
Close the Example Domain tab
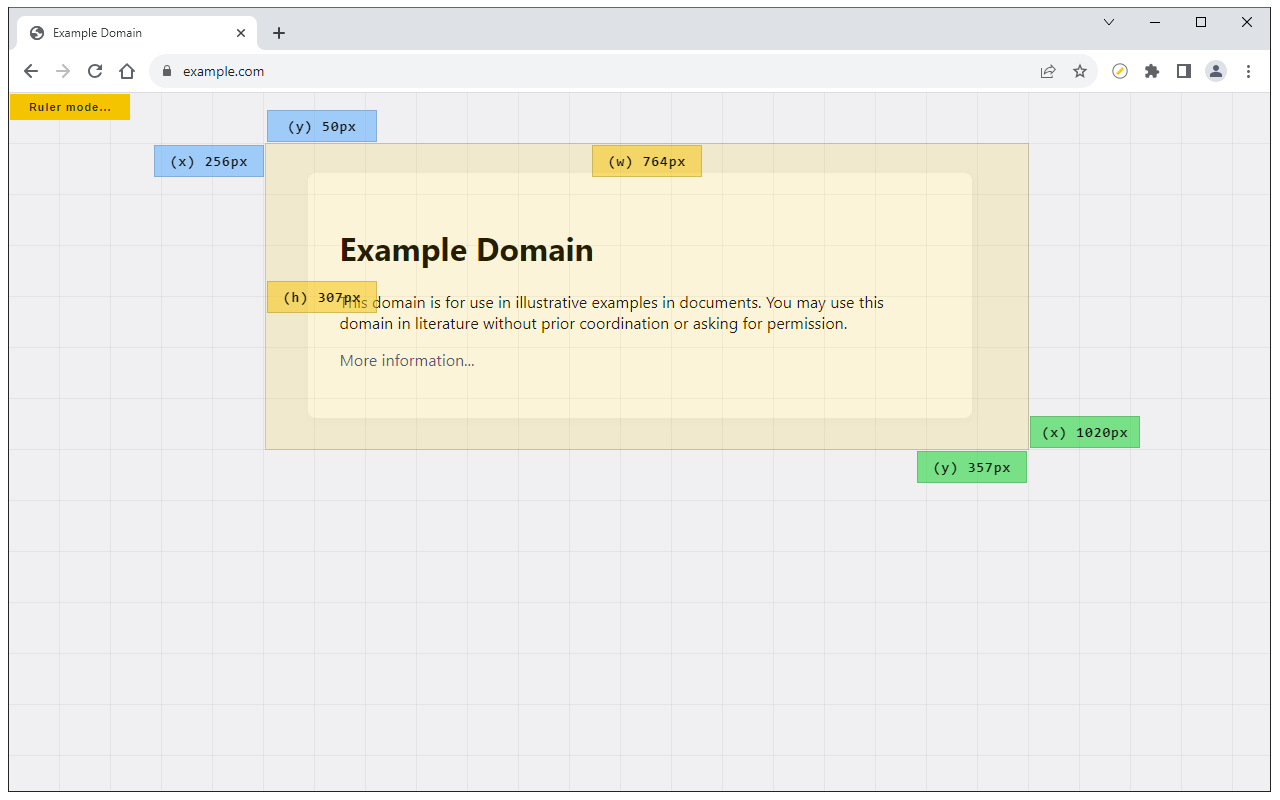click(241, 33)
